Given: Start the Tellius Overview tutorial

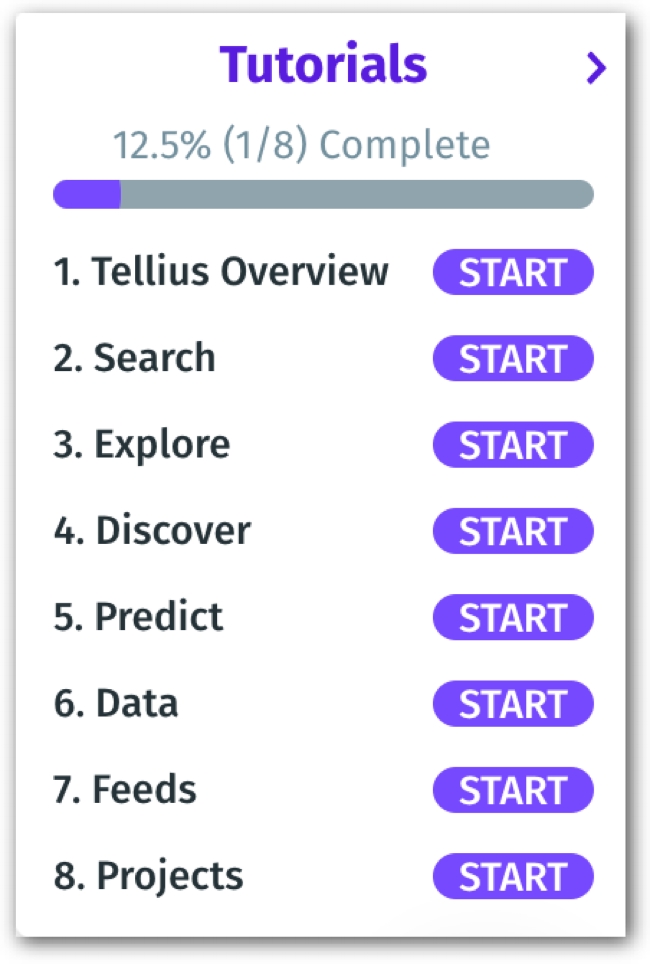Looking at the screenshot, I should click(513, 273).
